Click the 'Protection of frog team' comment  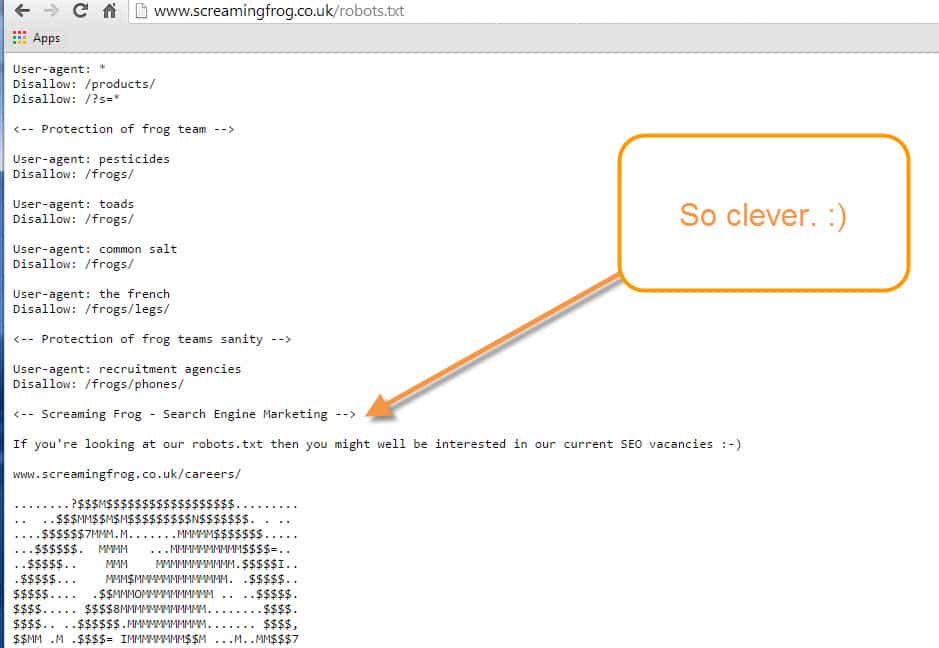click(123, 129)
